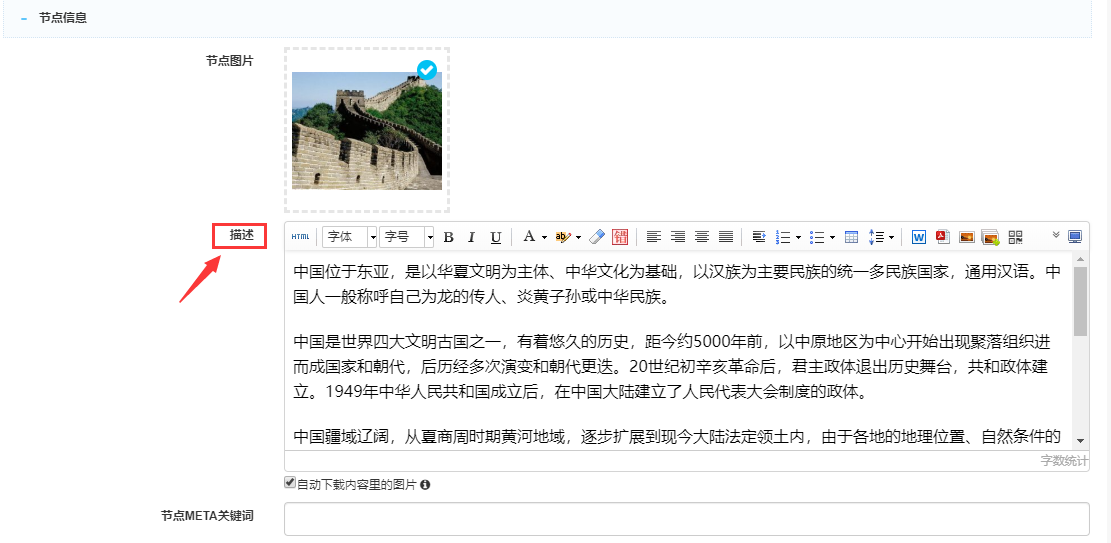This screenshot has width=1111, height=543.
Task: Open line spacing dropdown arrow
Action: (x=891, y=237)
